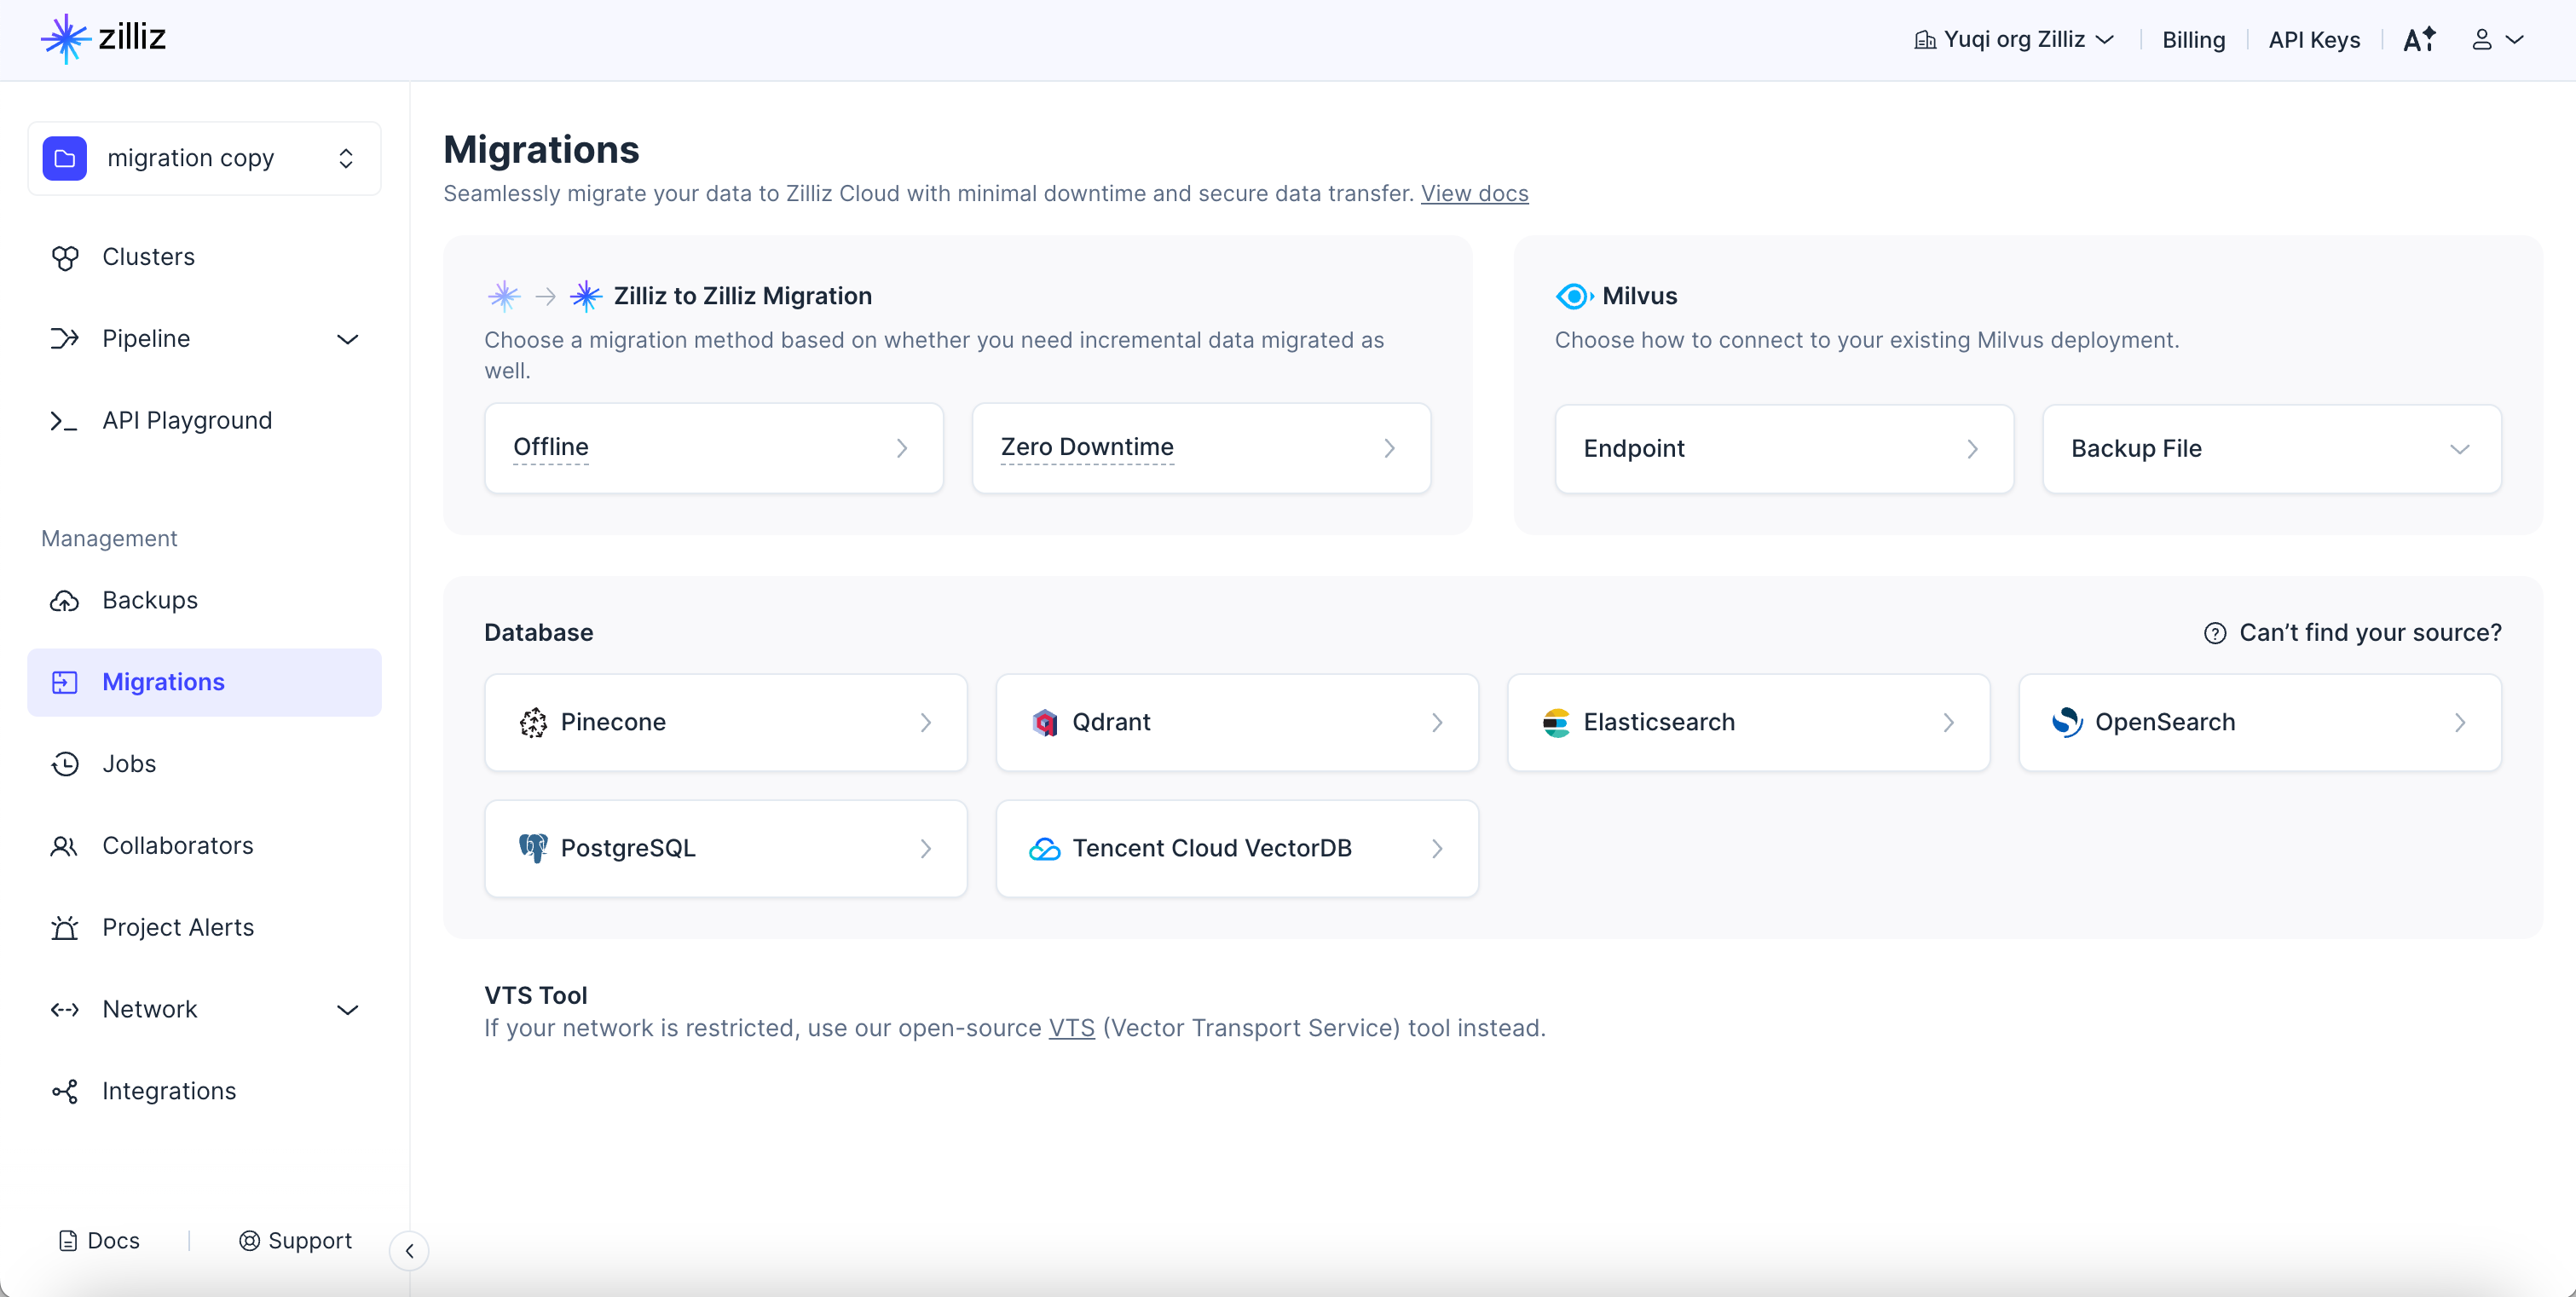
Task: Switch organization via Yuqi org Zilliz
Action: point(2014,40)
